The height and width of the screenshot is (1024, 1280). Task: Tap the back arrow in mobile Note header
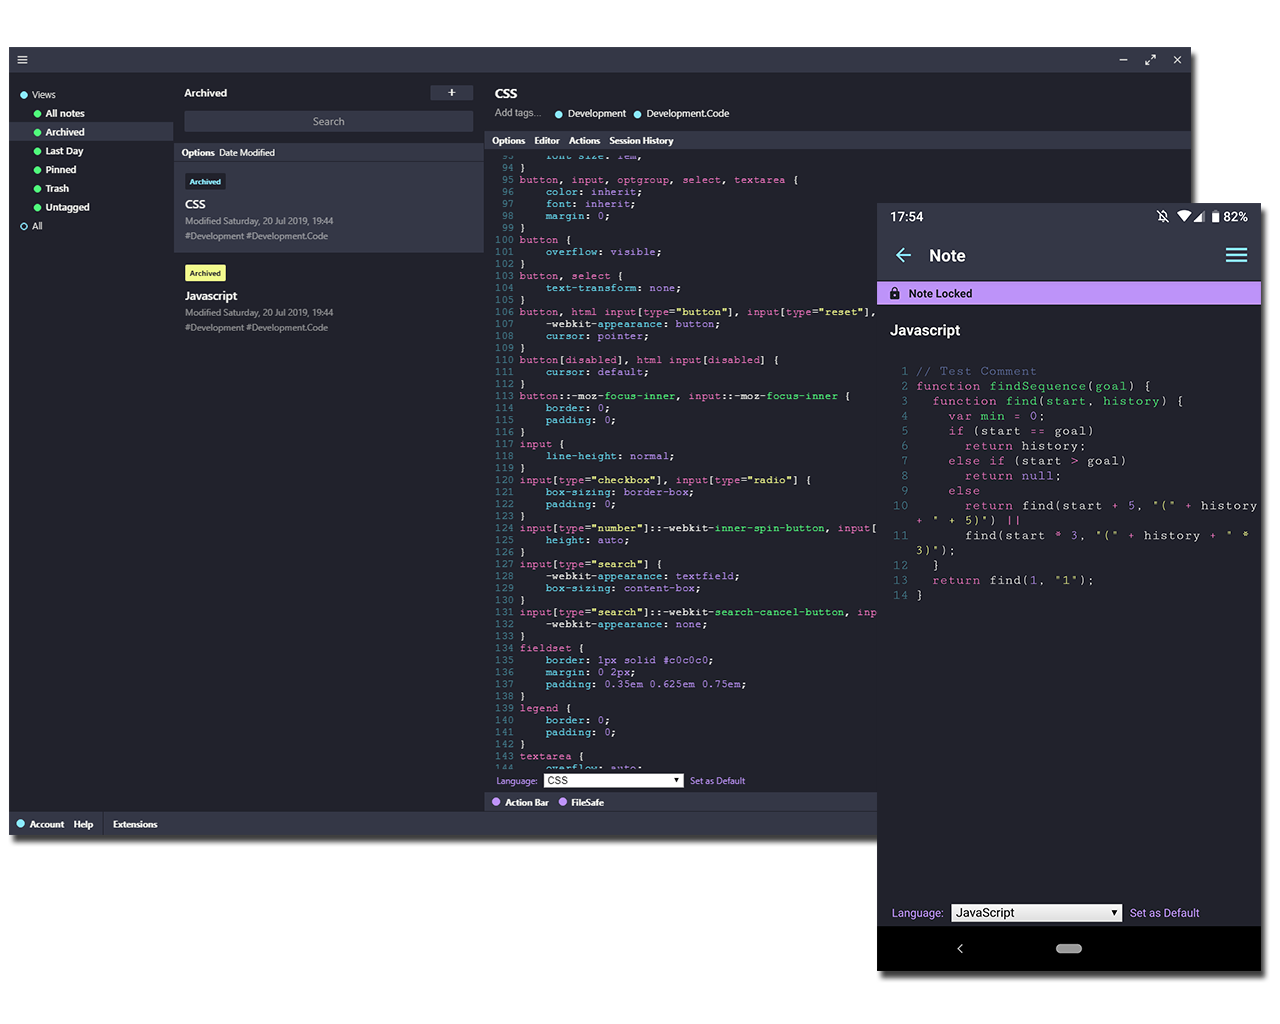tap(903, 256)
